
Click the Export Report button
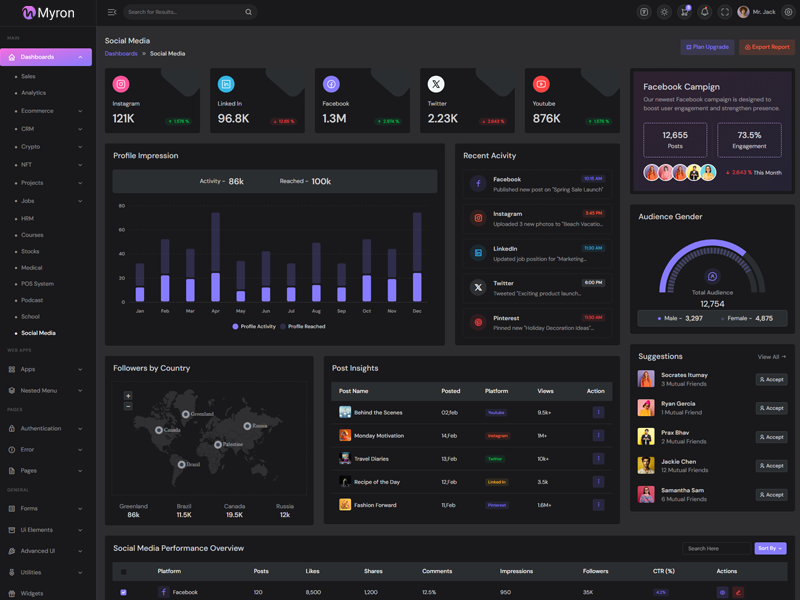point(767,47)
